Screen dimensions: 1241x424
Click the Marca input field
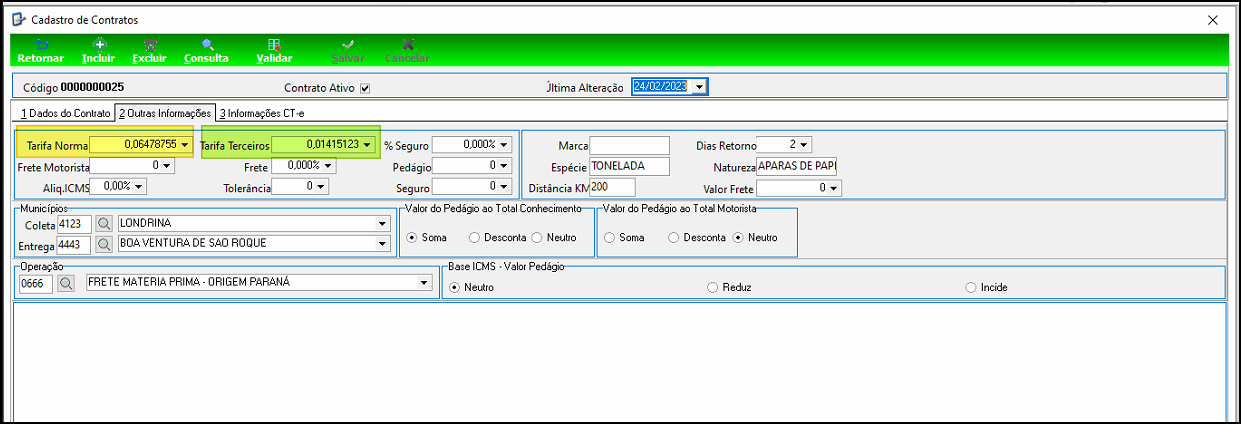coord(629,146)
